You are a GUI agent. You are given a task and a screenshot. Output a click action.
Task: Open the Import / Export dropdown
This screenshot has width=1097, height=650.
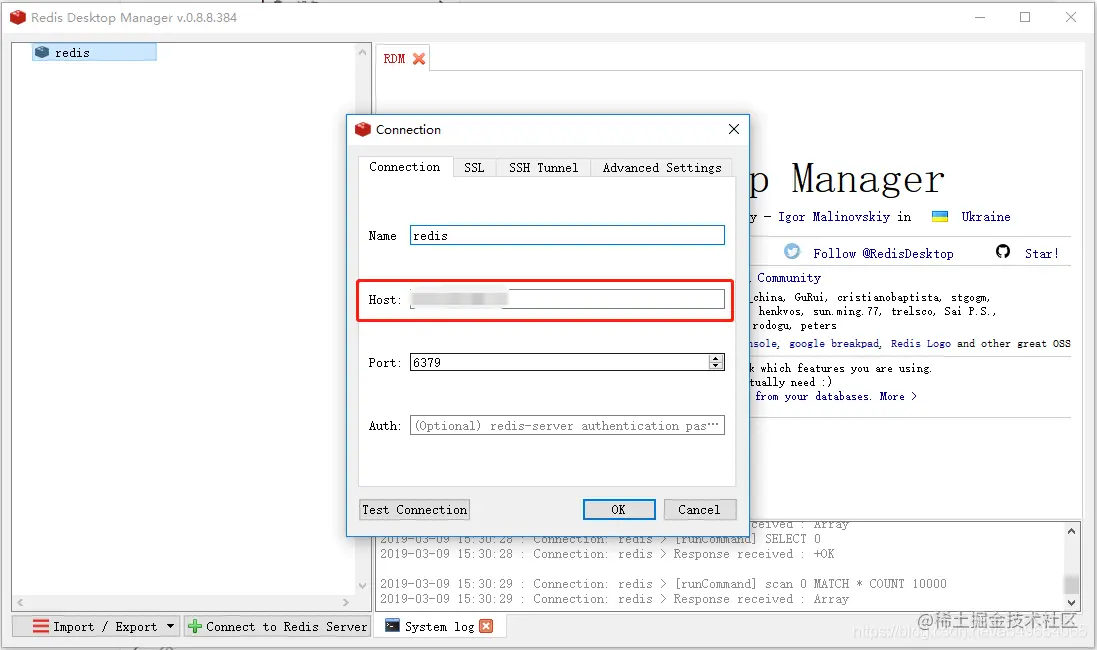coord(98,626)
